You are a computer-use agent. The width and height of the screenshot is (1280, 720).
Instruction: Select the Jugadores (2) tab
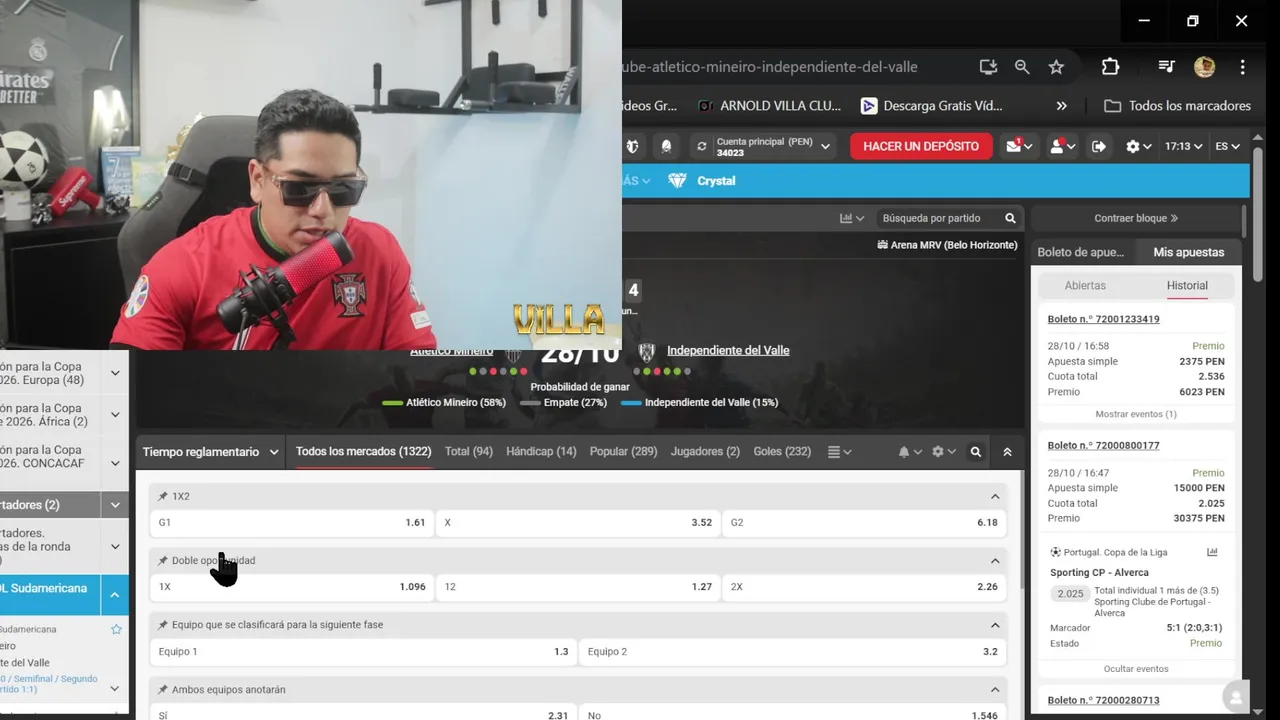point(705,452)
